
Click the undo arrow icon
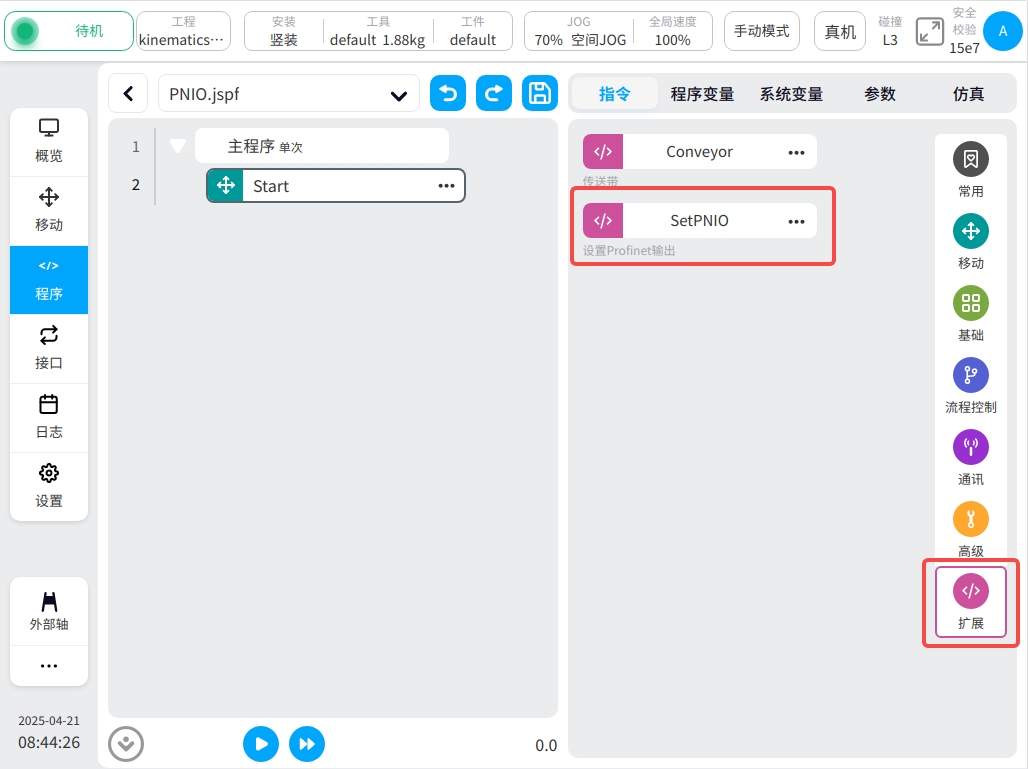[448, 94]
